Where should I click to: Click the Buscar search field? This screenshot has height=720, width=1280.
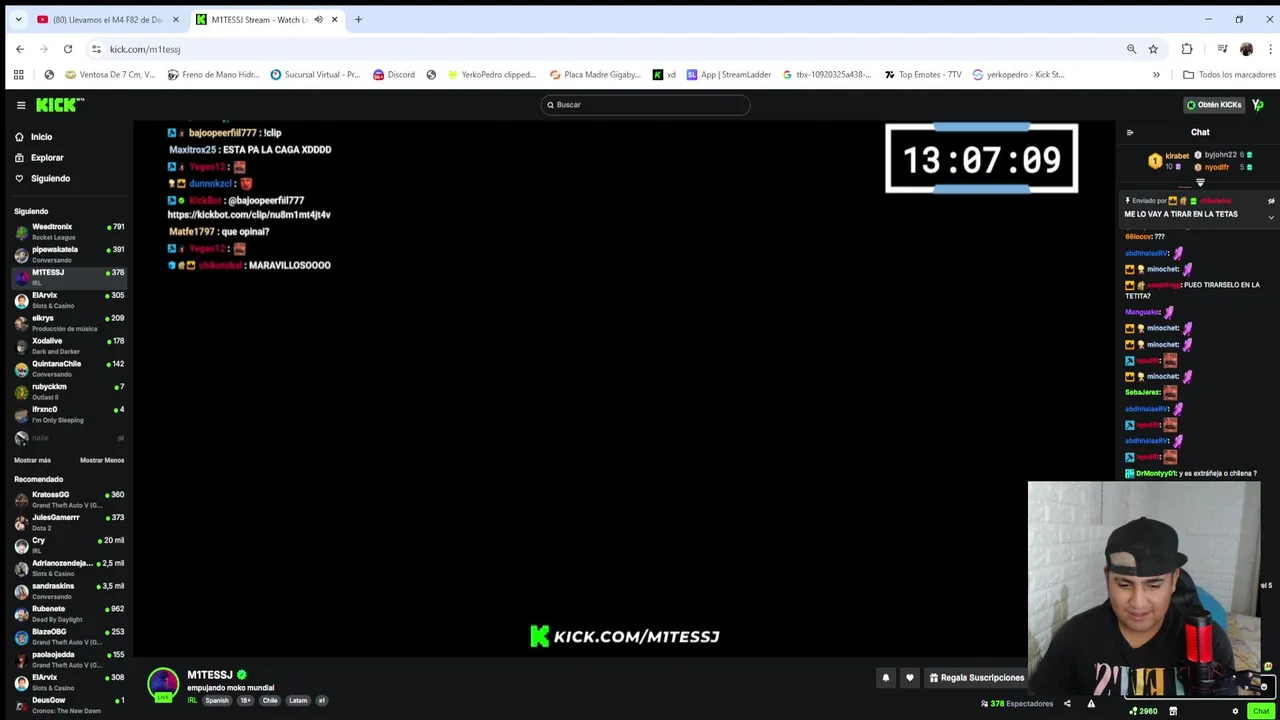click(645, 105)
